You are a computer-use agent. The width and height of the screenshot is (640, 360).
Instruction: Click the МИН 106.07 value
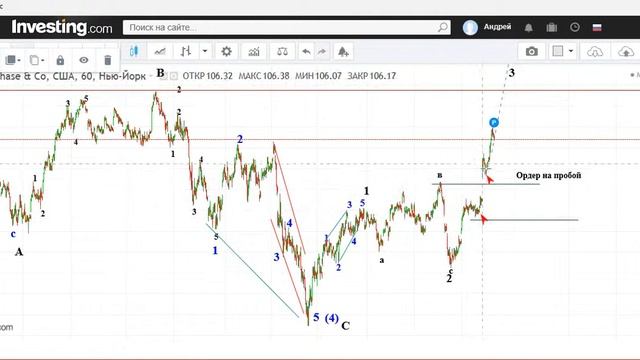click(x=318, y=76)
